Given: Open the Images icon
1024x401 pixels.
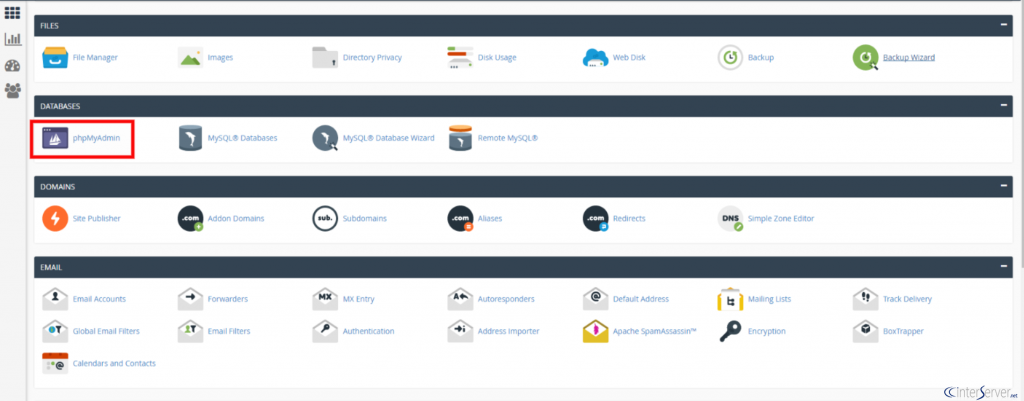Looking at the screenshot, I should click(190, 57).
